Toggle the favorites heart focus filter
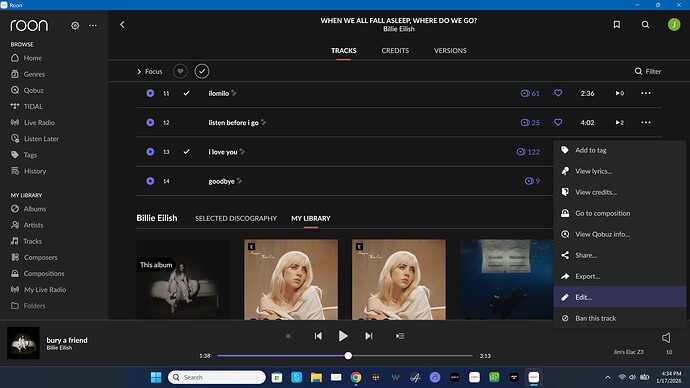Image resolution: width=690 pixels, height=388 pixels. pyautogui.click(x=180, y=71)
